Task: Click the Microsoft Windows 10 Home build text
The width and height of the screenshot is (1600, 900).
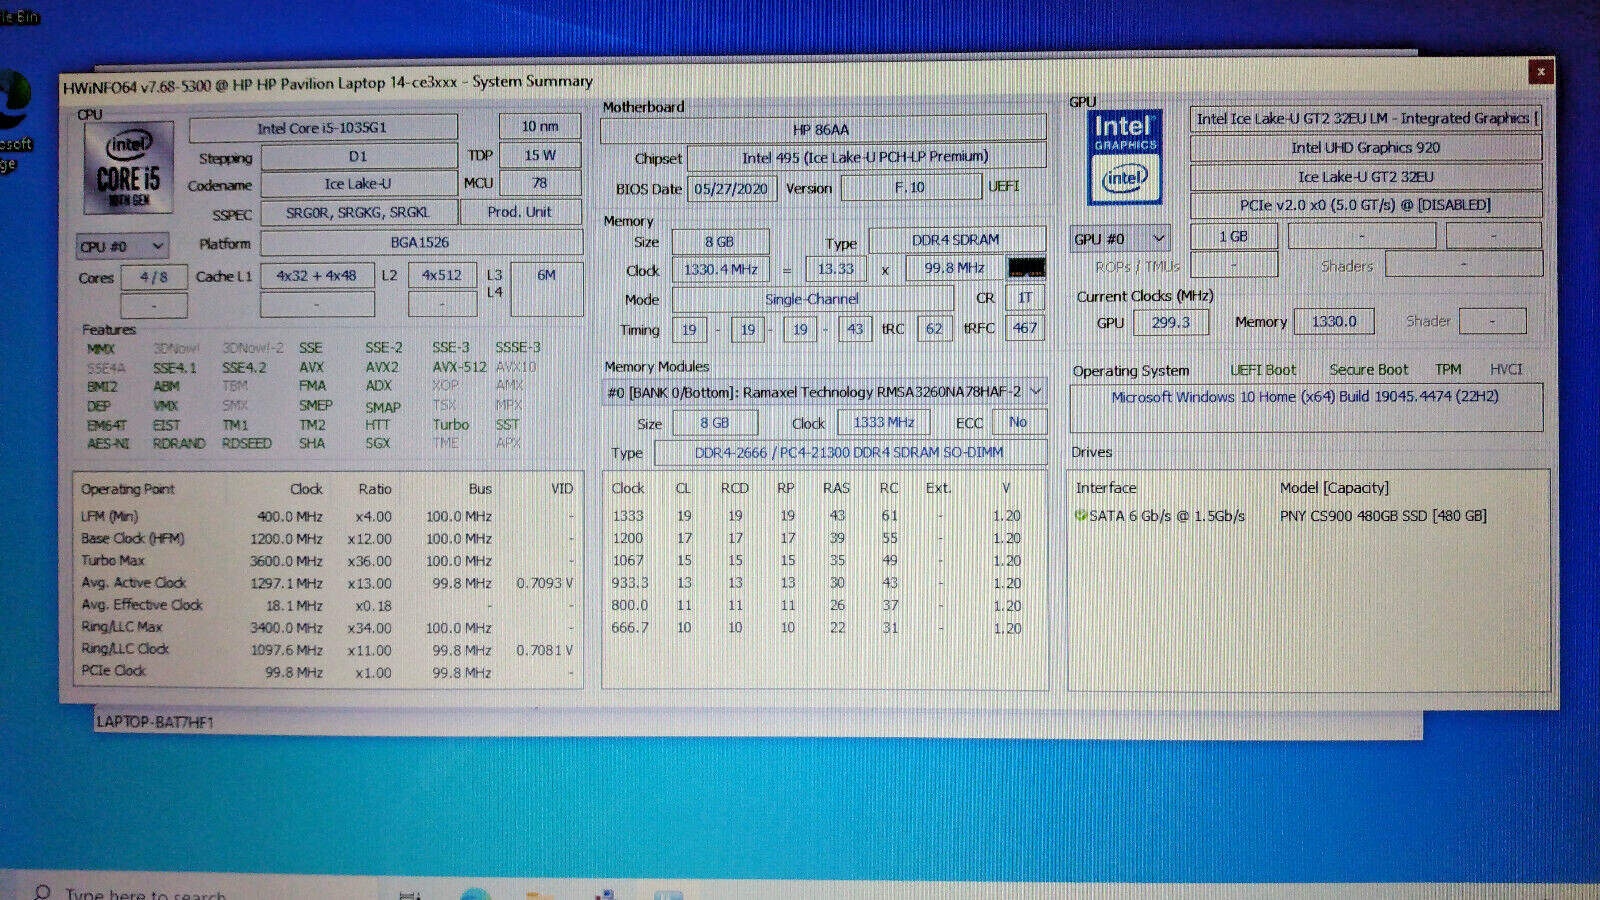Action: [x=1305, y=396]
